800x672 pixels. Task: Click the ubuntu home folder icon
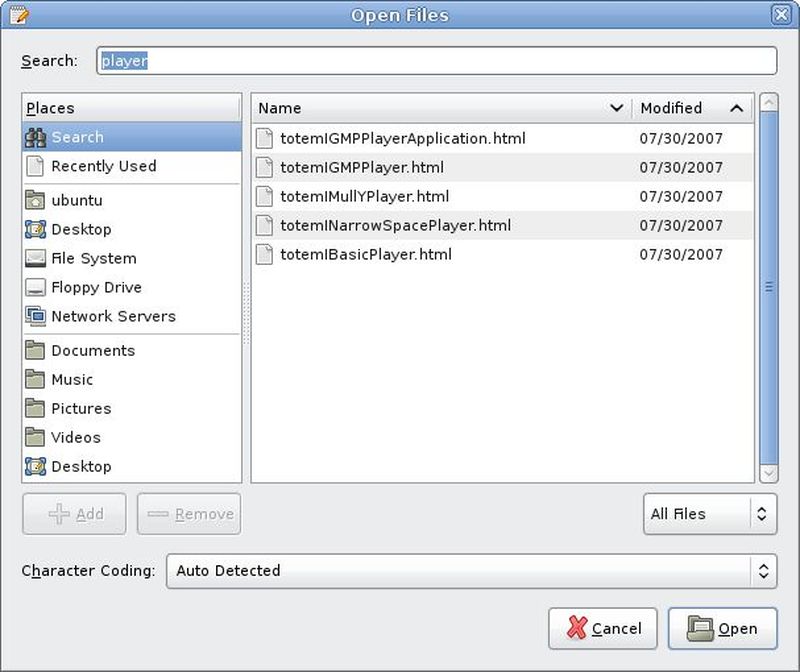(x=35, y=201)
